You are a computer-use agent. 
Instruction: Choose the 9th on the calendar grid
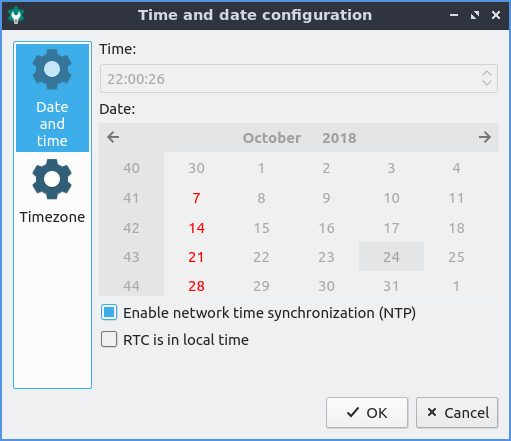coord(326,198)
